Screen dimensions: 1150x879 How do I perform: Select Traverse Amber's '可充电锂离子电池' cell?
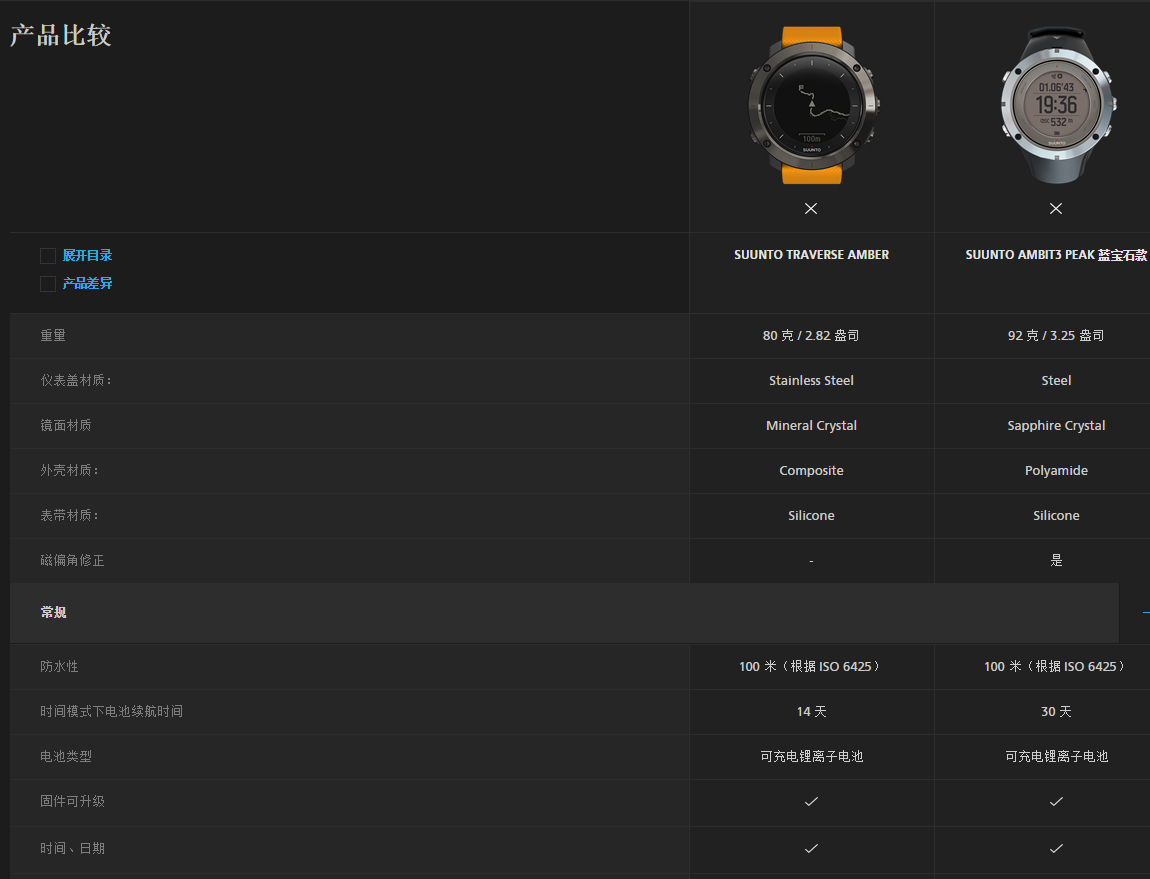coord(811,756)
